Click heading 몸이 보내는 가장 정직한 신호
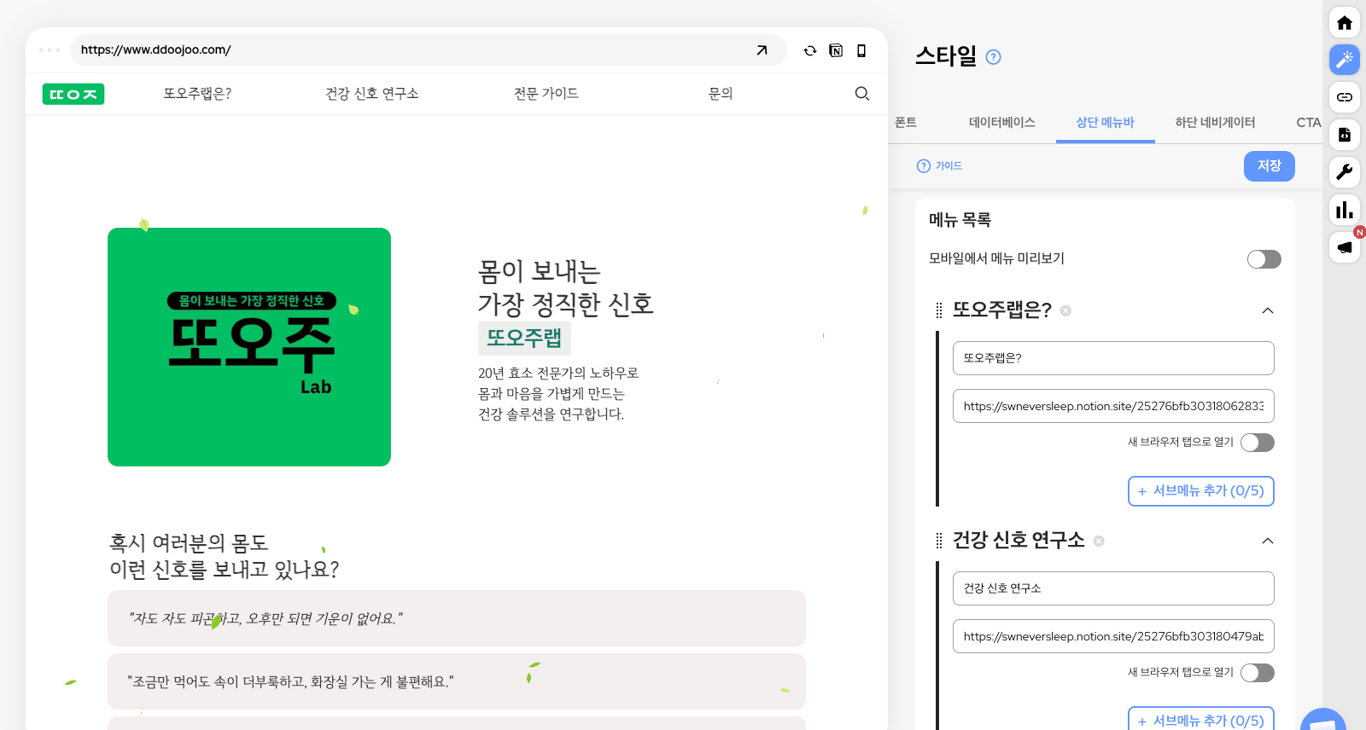The image size is (1366, 730). (x=566, y=287)
